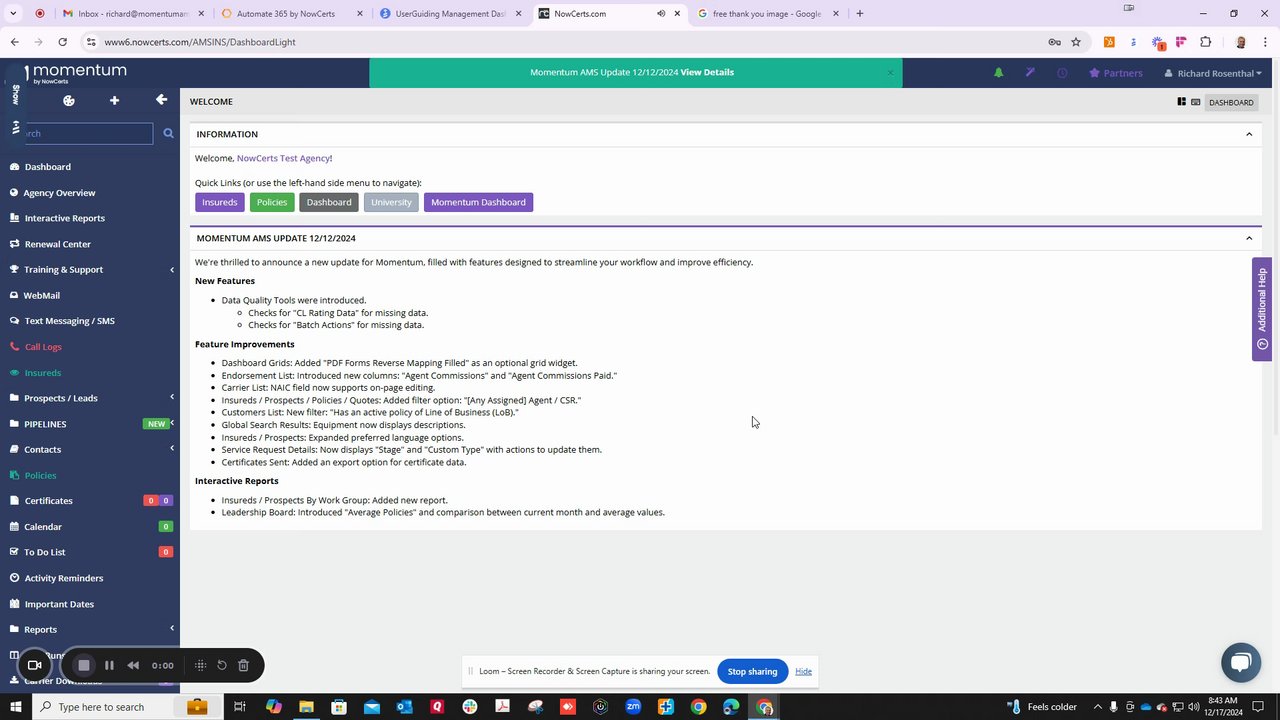The image size is (1280, 720).
Task: Open the NowCerts Test Agency link
Action: coord(283,158)
